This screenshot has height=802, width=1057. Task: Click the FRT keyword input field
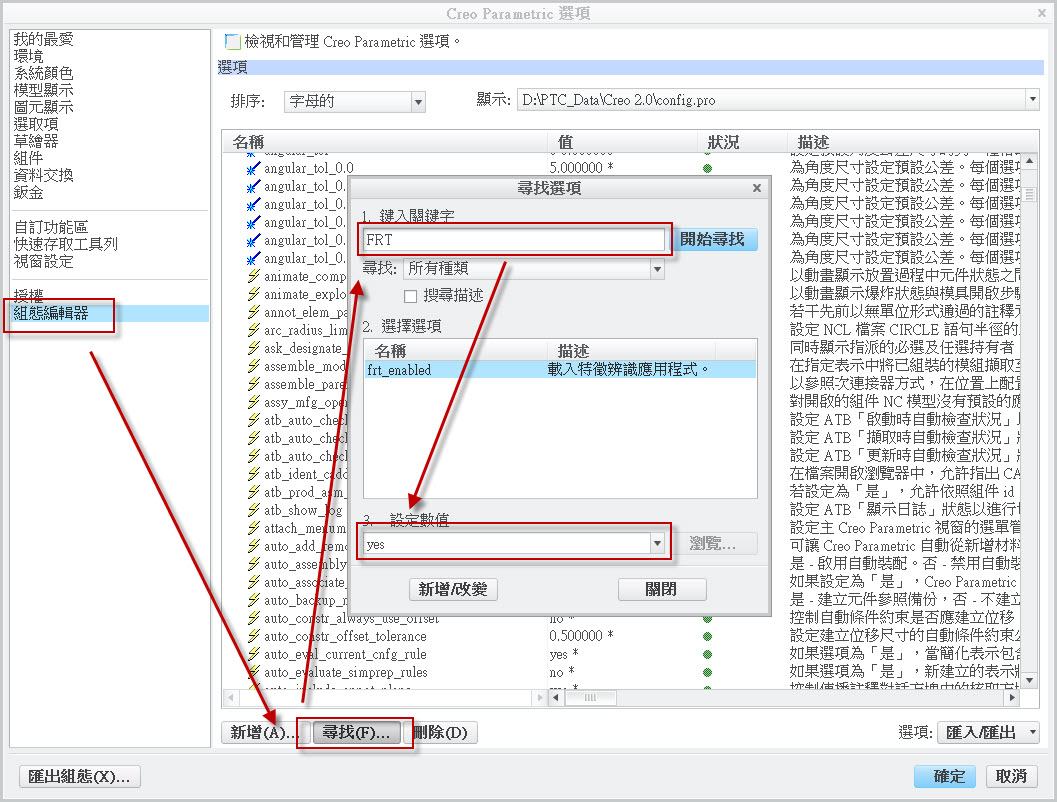click(x=514, y=240)
